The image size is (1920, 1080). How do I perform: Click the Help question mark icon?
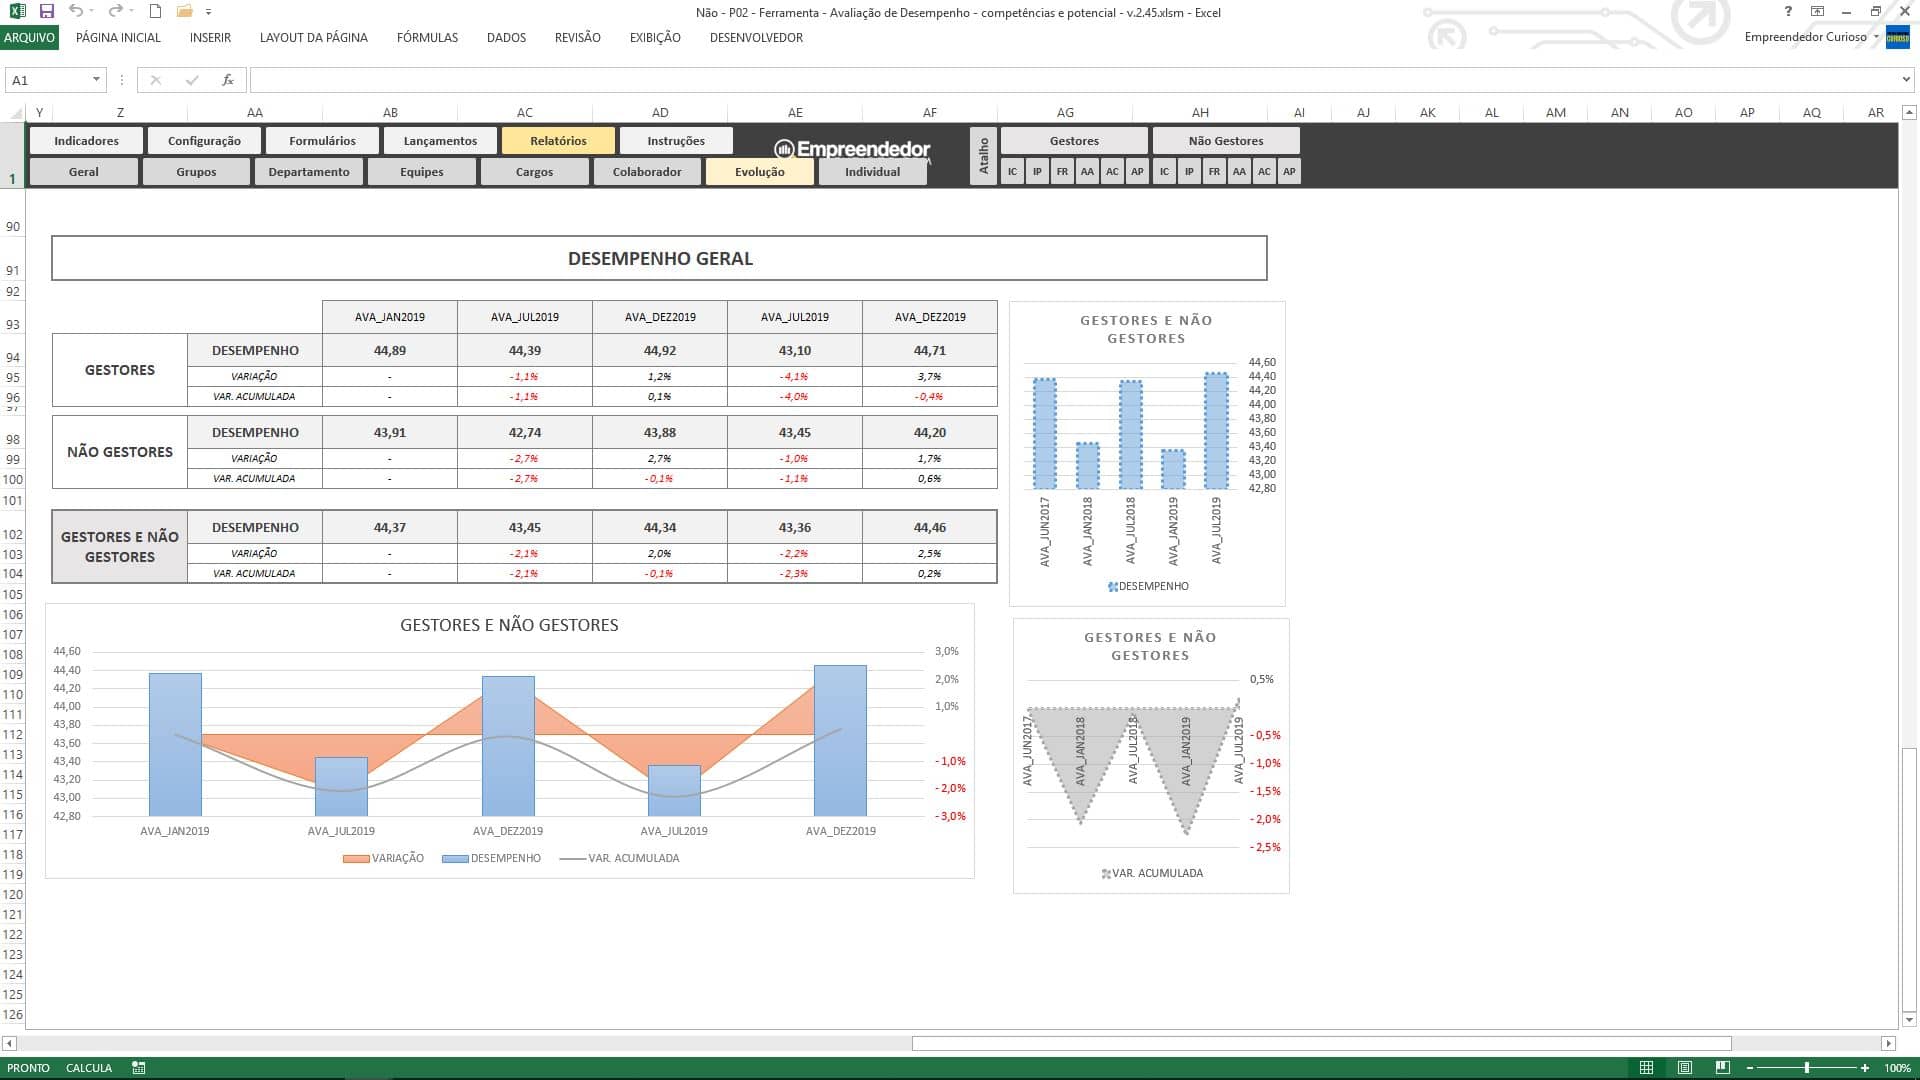[1788, 12]
